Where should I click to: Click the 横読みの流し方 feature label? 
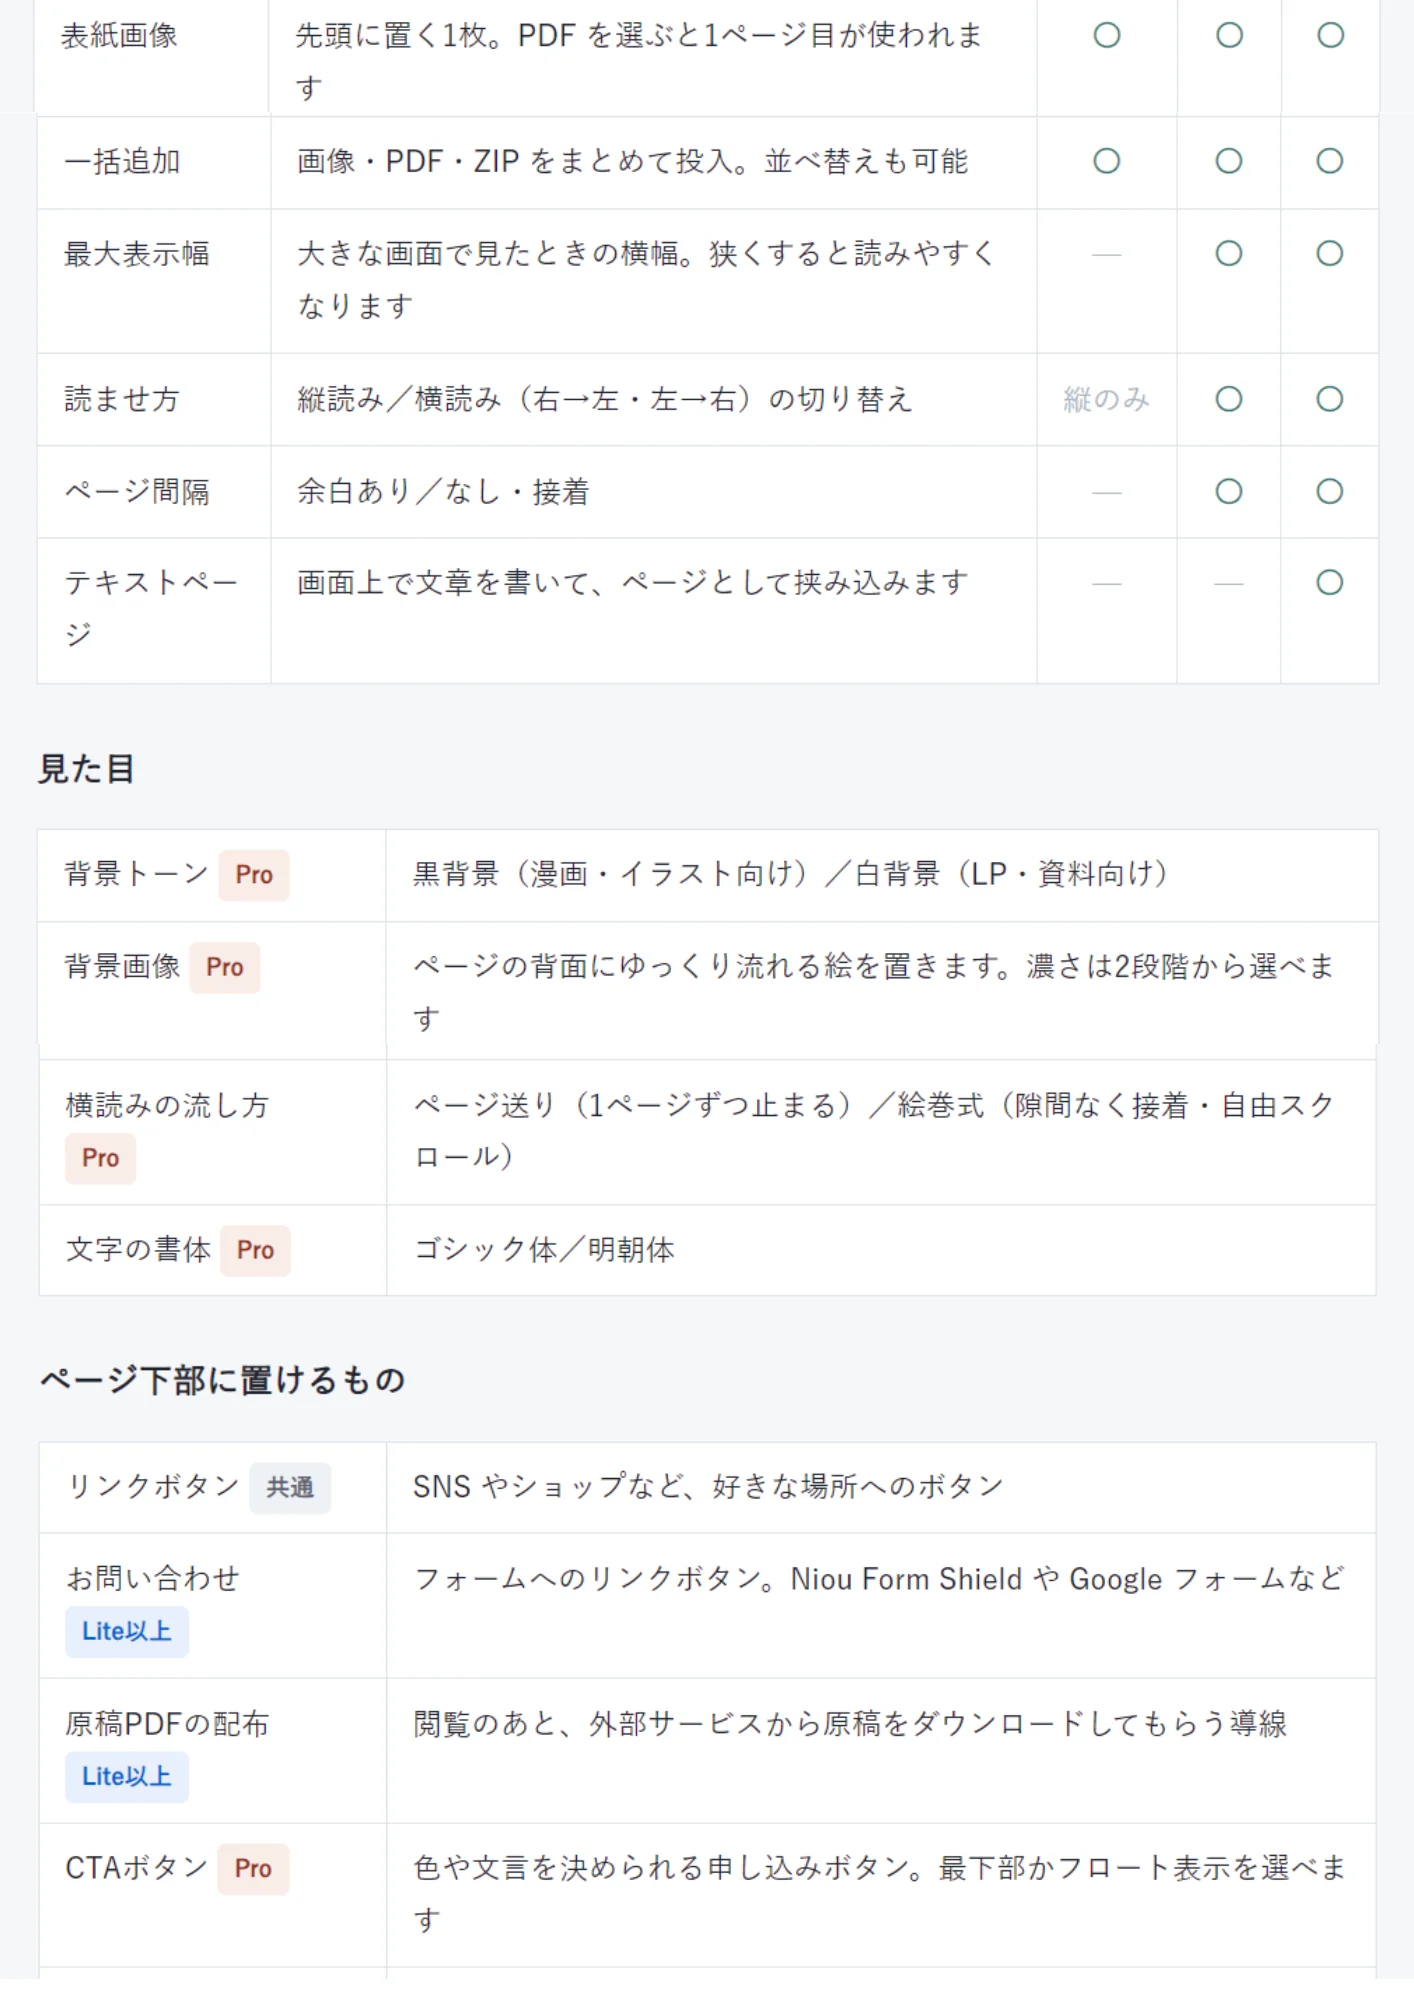(x=167, y=1105)
